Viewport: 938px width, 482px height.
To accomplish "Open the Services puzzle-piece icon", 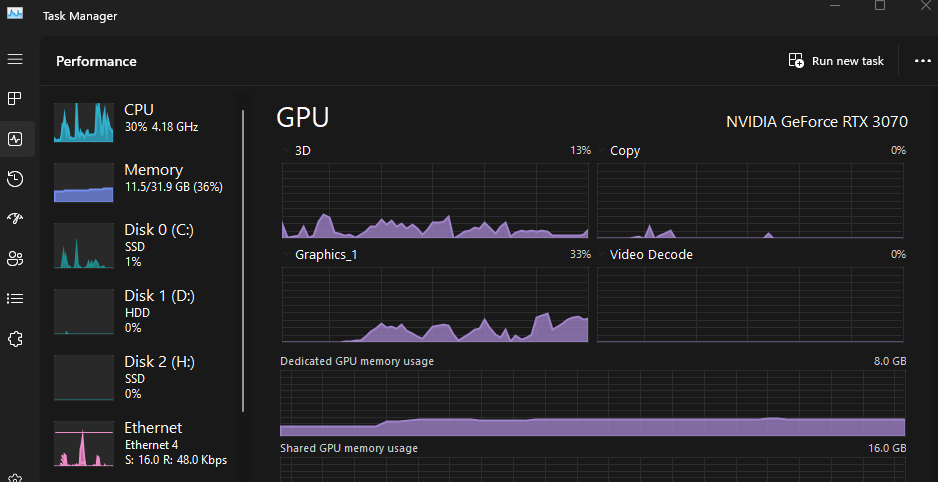I will [15, 339].
